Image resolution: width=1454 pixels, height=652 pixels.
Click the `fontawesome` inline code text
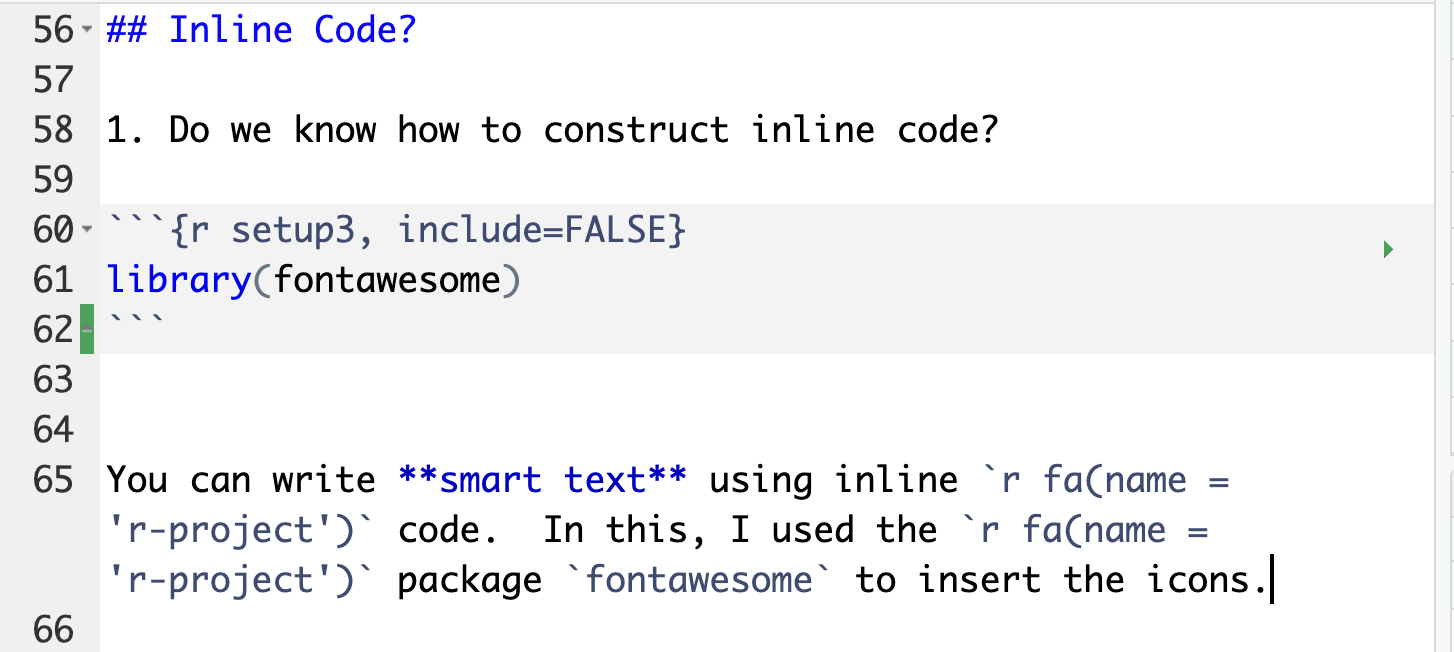point(699,580)
